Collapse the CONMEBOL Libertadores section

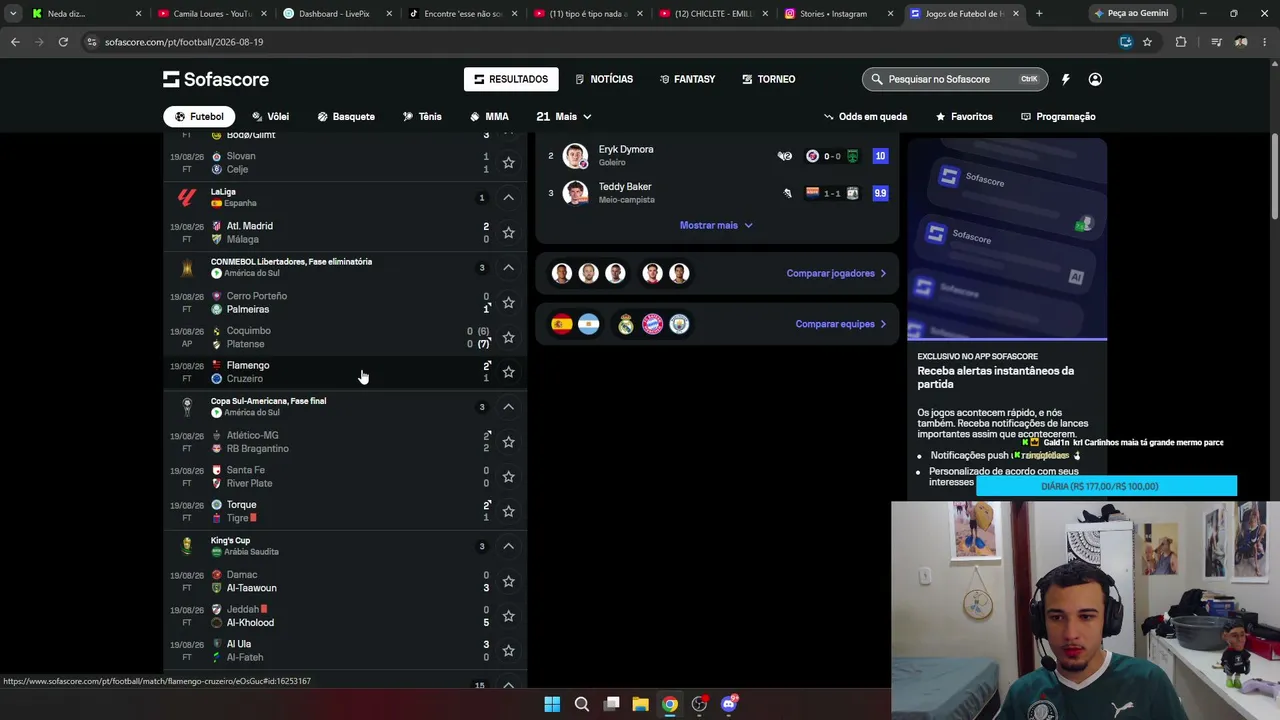click(x=508, y=267)
